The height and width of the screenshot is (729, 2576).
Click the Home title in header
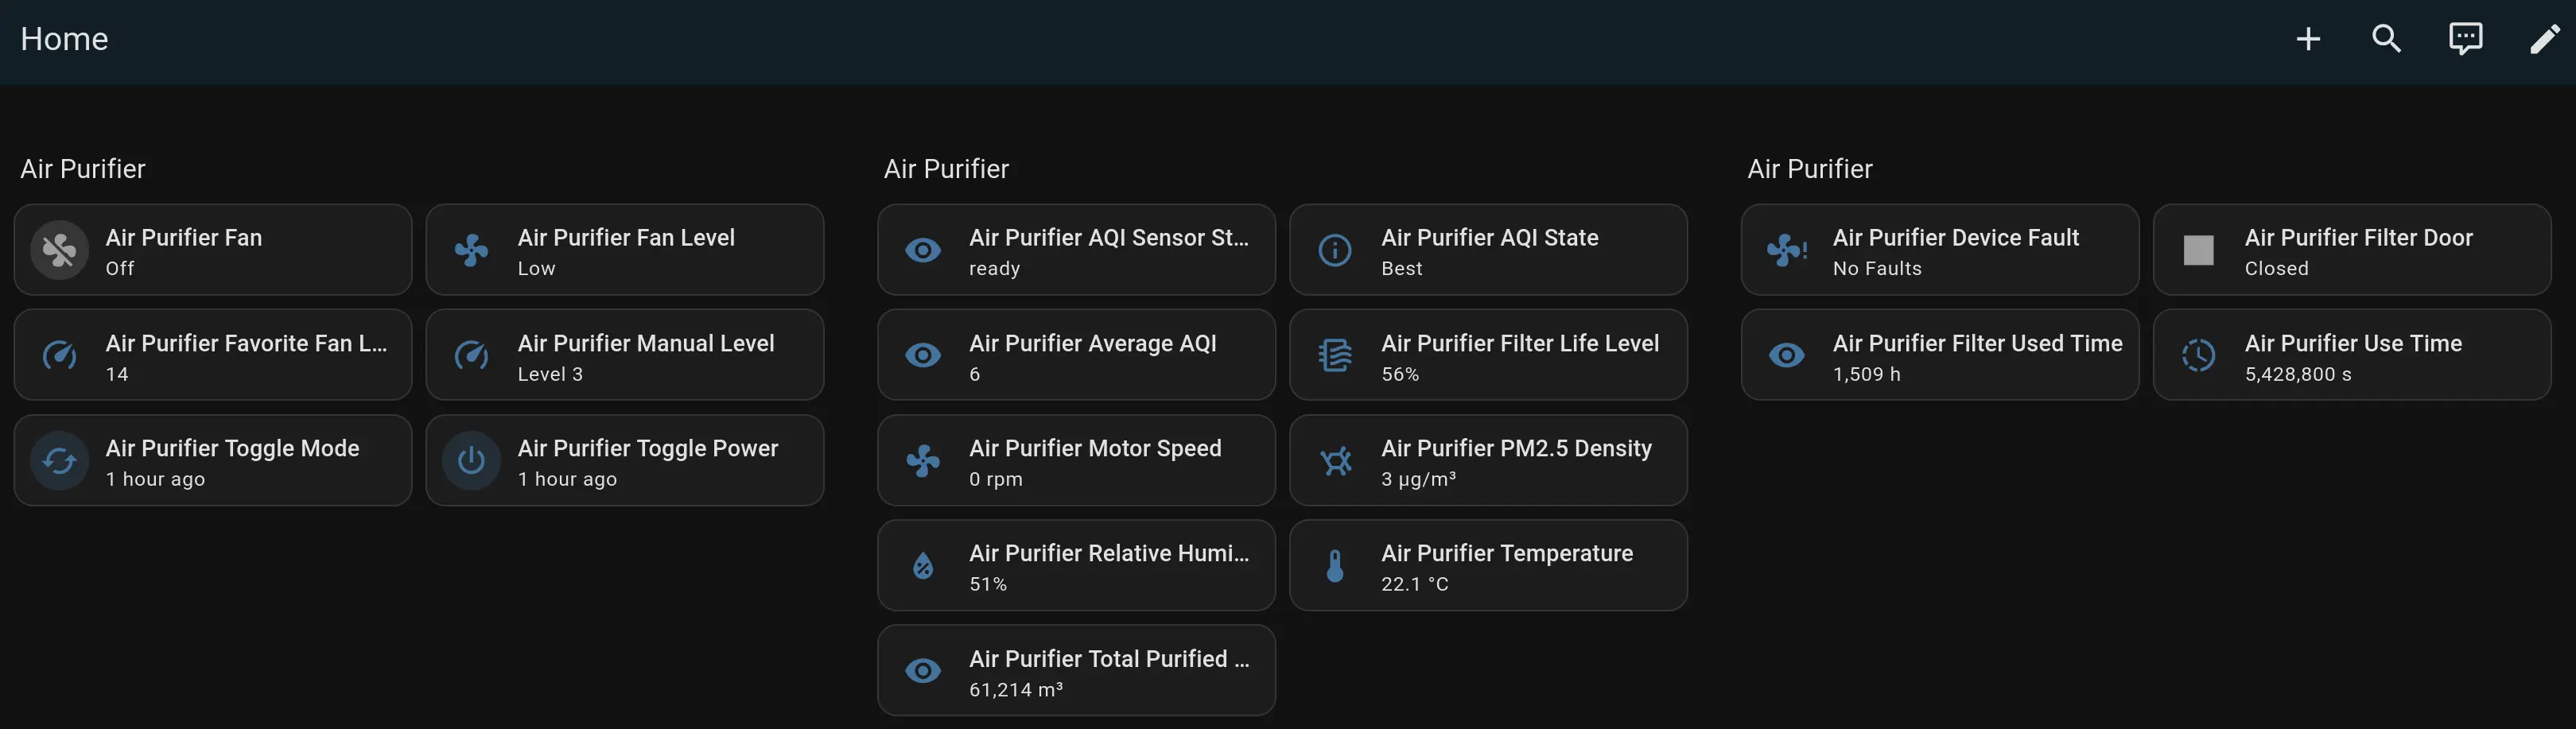[x=64, y=39]
